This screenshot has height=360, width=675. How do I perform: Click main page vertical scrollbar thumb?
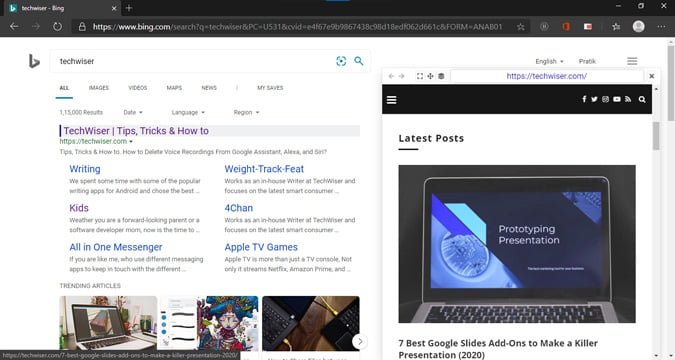point(671,83)
